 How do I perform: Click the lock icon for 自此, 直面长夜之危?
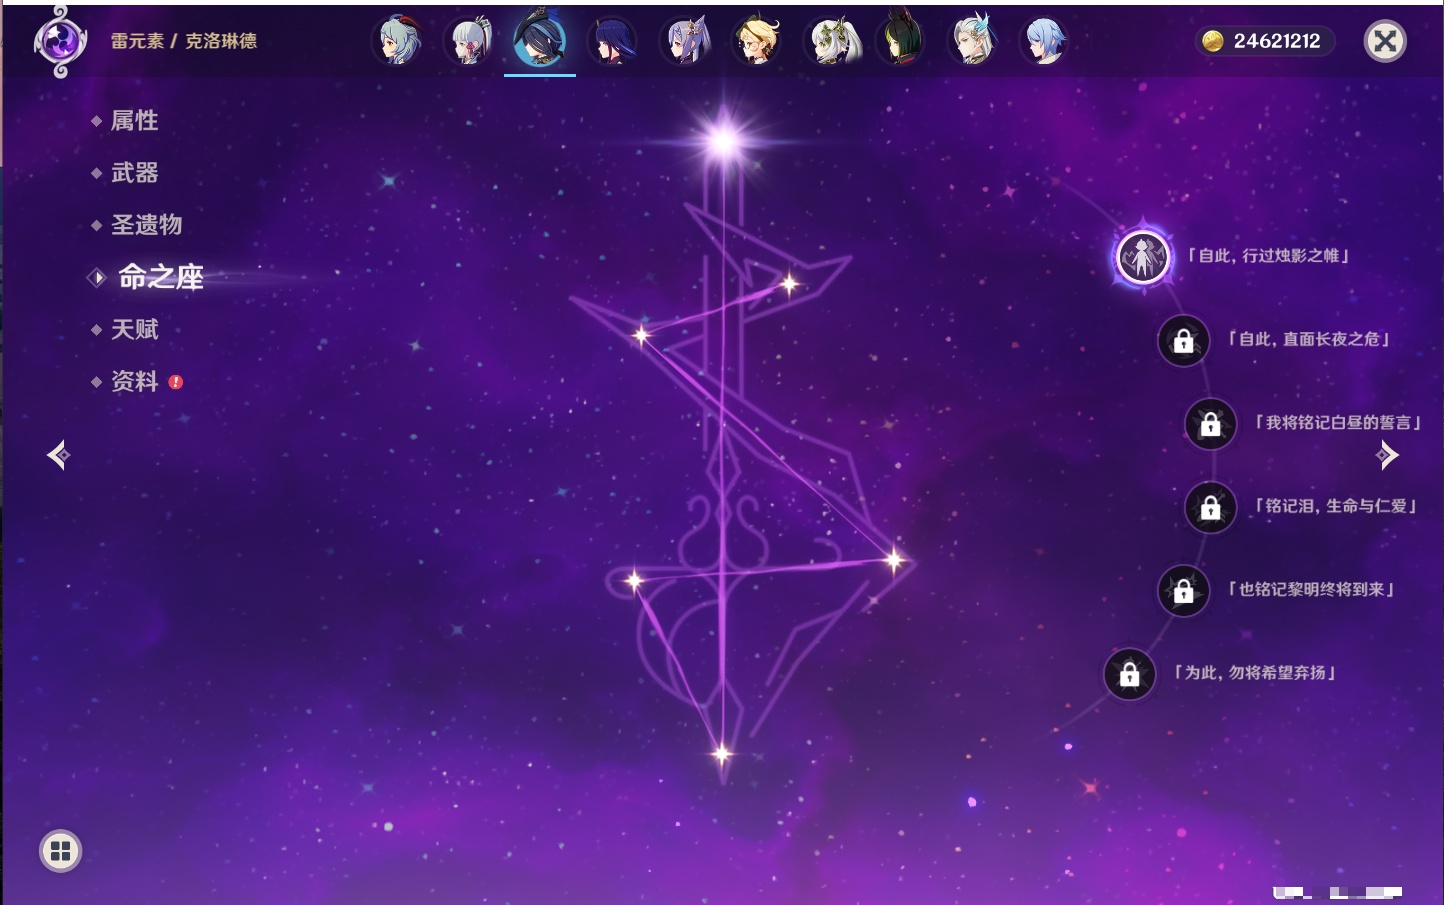(1183, 341)
